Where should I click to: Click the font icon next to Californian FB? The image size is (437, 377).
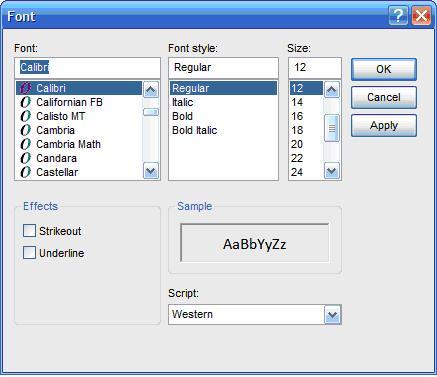[25, 102]
